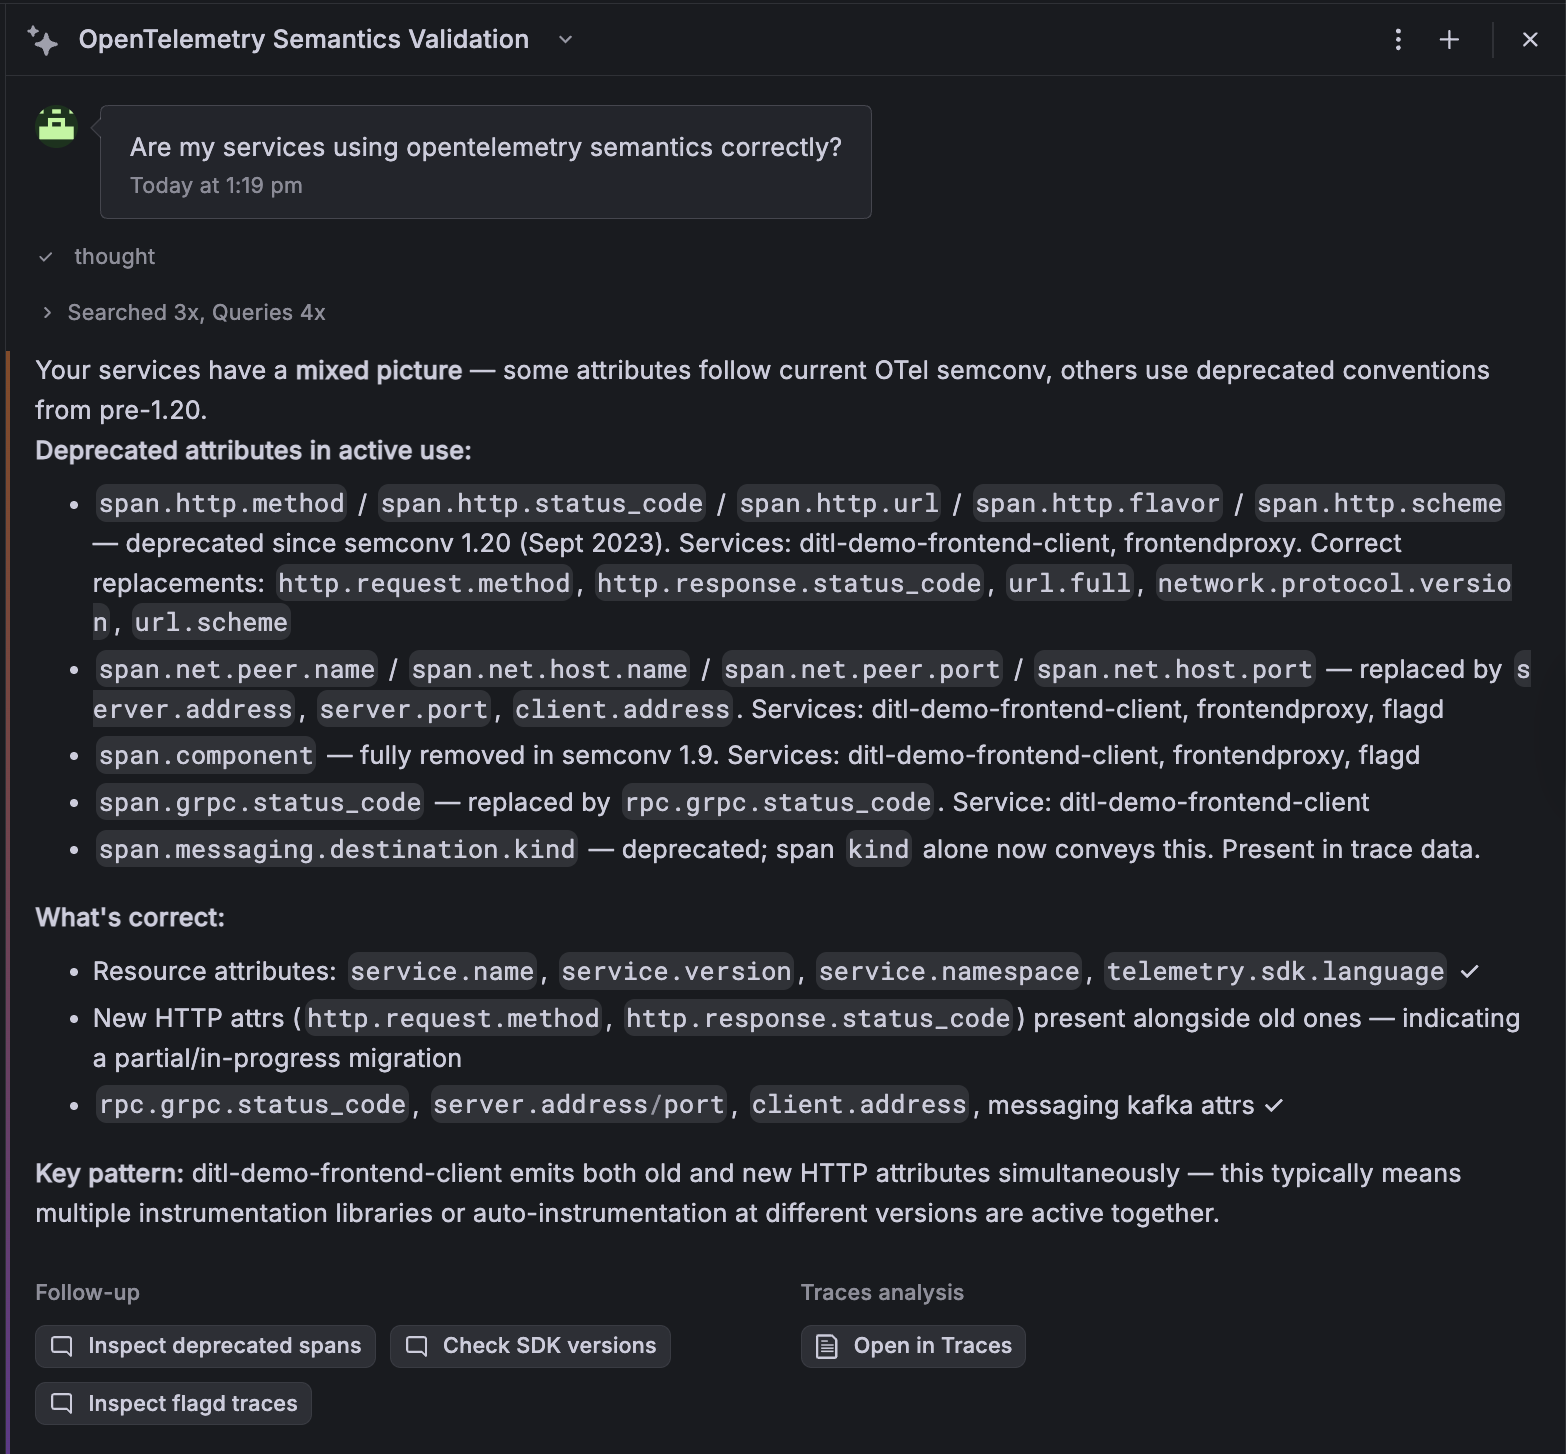Open the three-dot overflow menu
The height and width of the screenshot is (1454, 1566).
click(x=1397, y=39)
